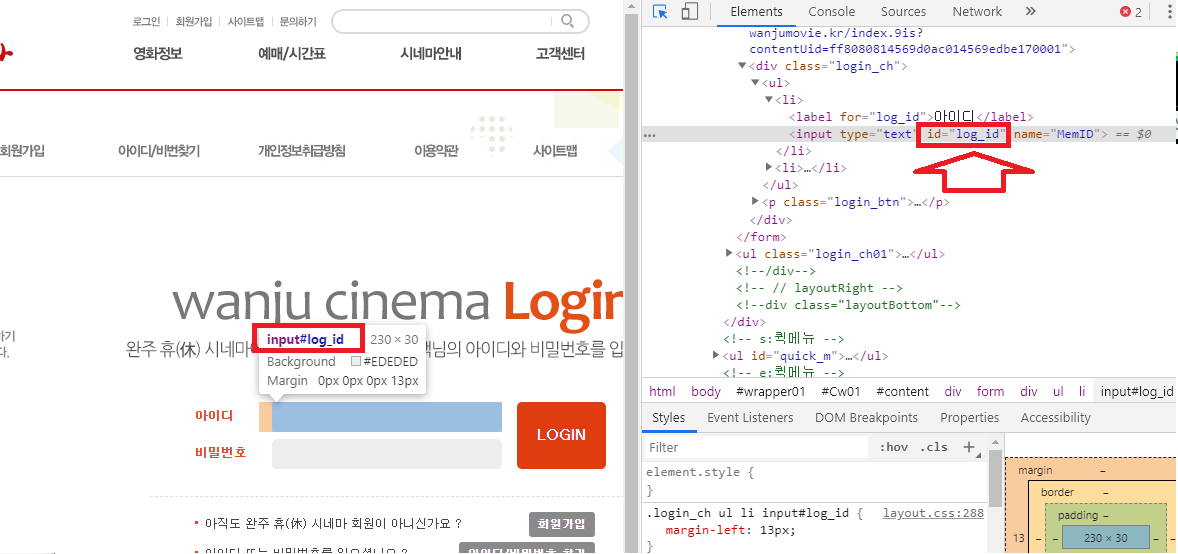Expand the collapsed li node

769,167
